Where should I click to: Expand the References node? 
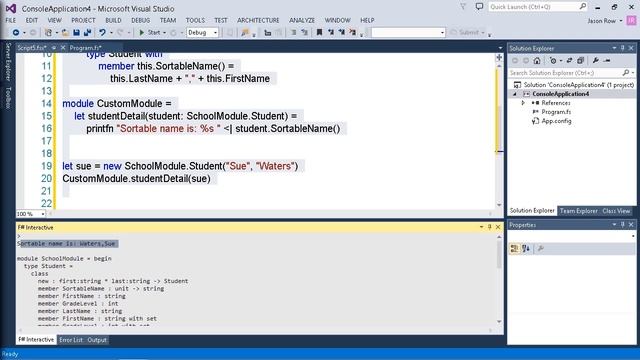click(523, 103)
